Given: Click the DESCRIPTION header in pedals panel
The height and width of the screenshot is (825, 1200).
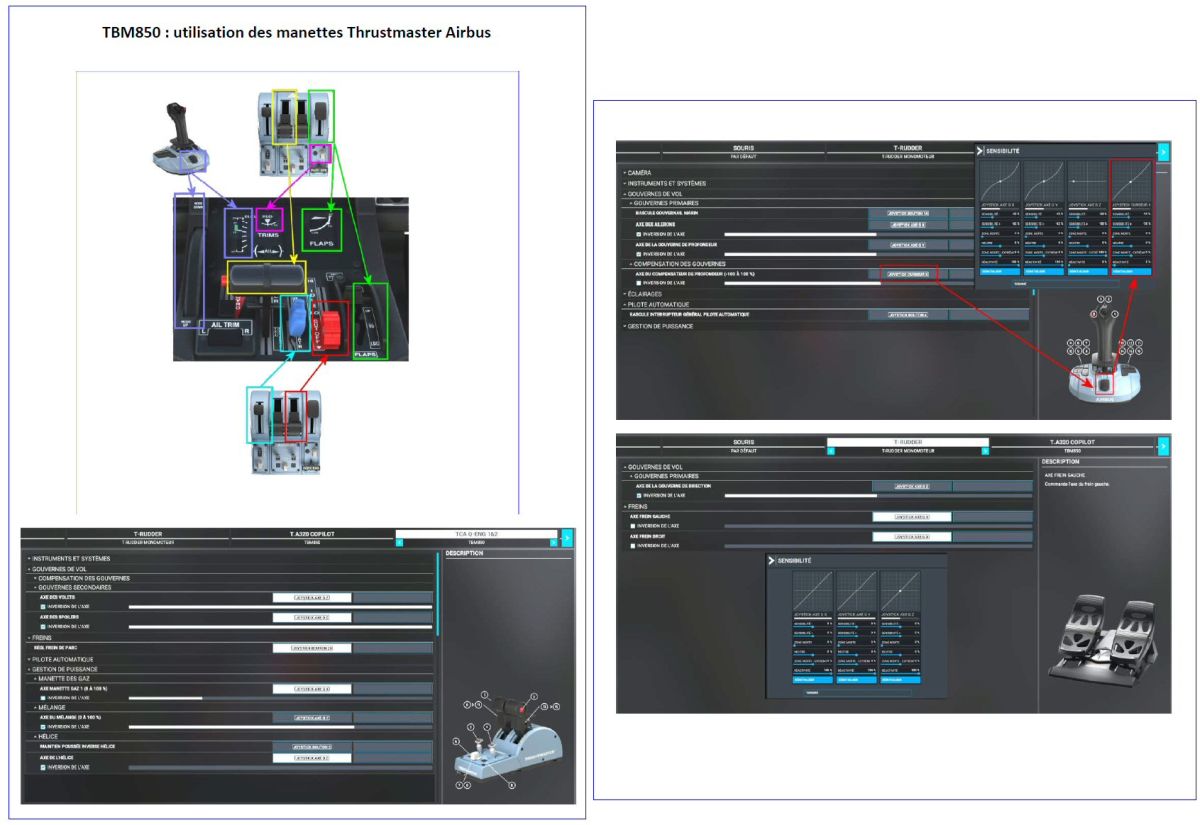Looking at the screenshot, I should point(1060,462).
